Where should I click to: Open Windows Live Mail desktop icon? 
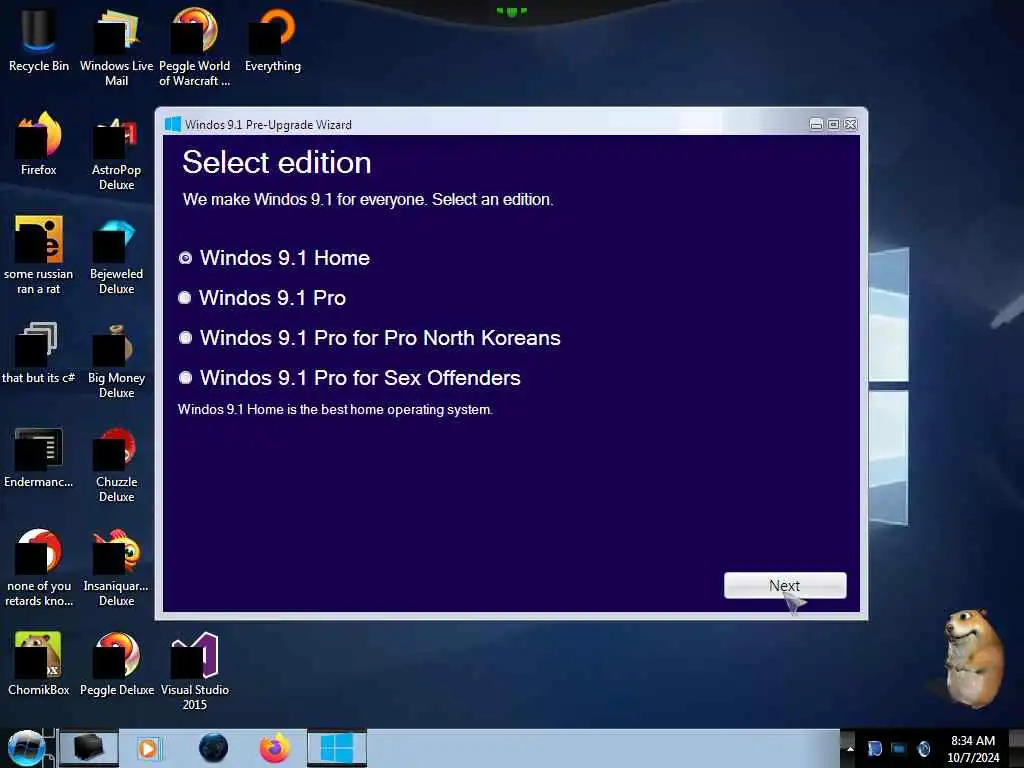116,46
